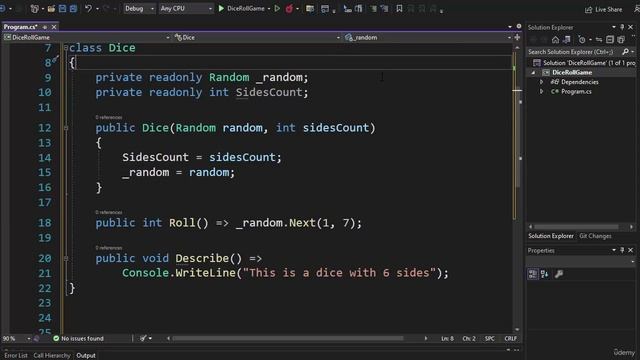Start debugging with green play button
640x360 pixels.
(x=221, y=8)
